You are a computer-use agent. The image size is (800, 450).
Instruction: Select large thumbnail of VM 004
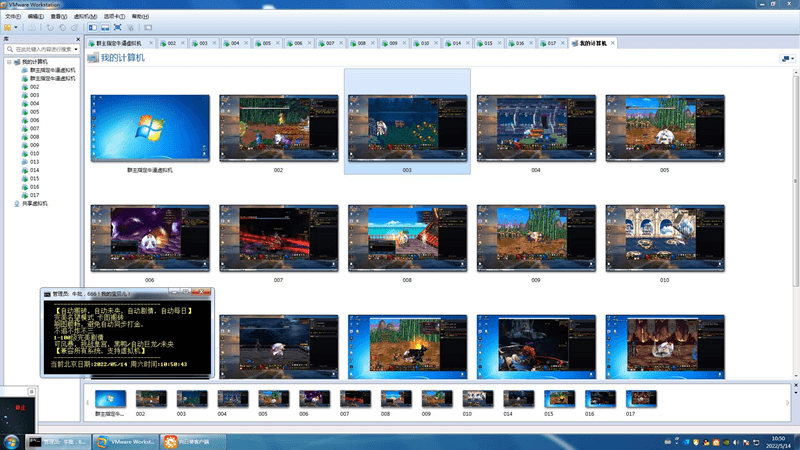tap(536, 128)
